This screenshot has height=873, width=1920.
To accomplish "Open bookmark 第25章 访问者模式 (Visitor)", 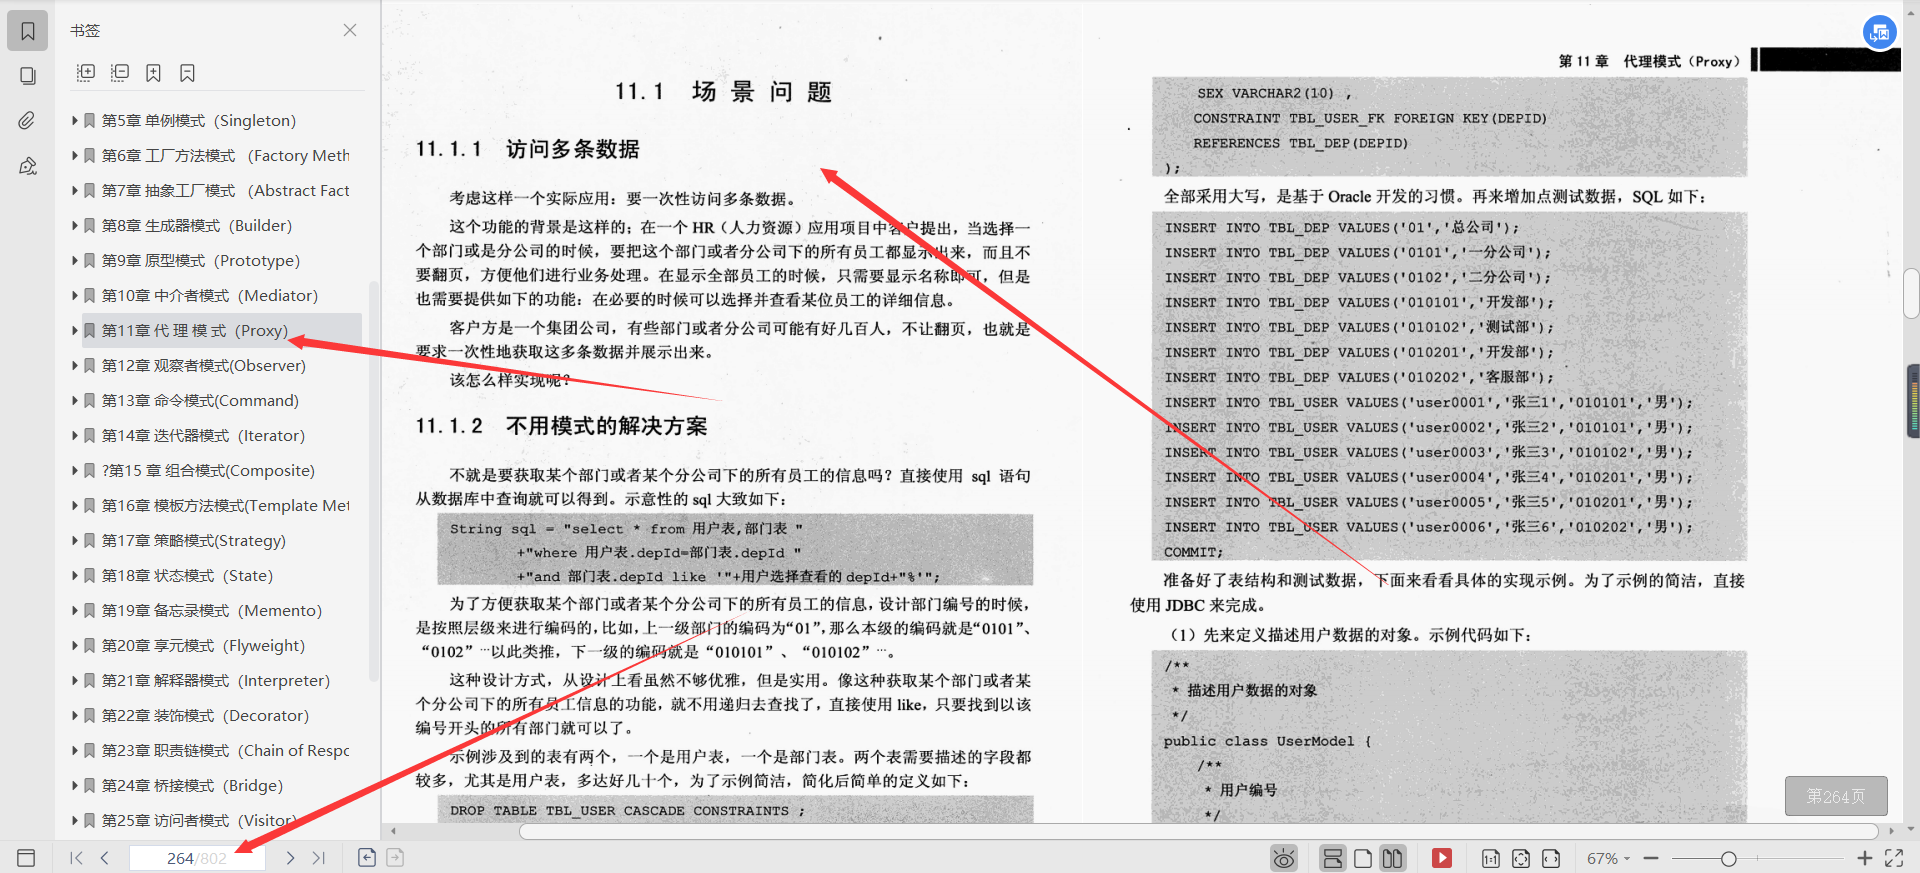I will click(199, 820).
